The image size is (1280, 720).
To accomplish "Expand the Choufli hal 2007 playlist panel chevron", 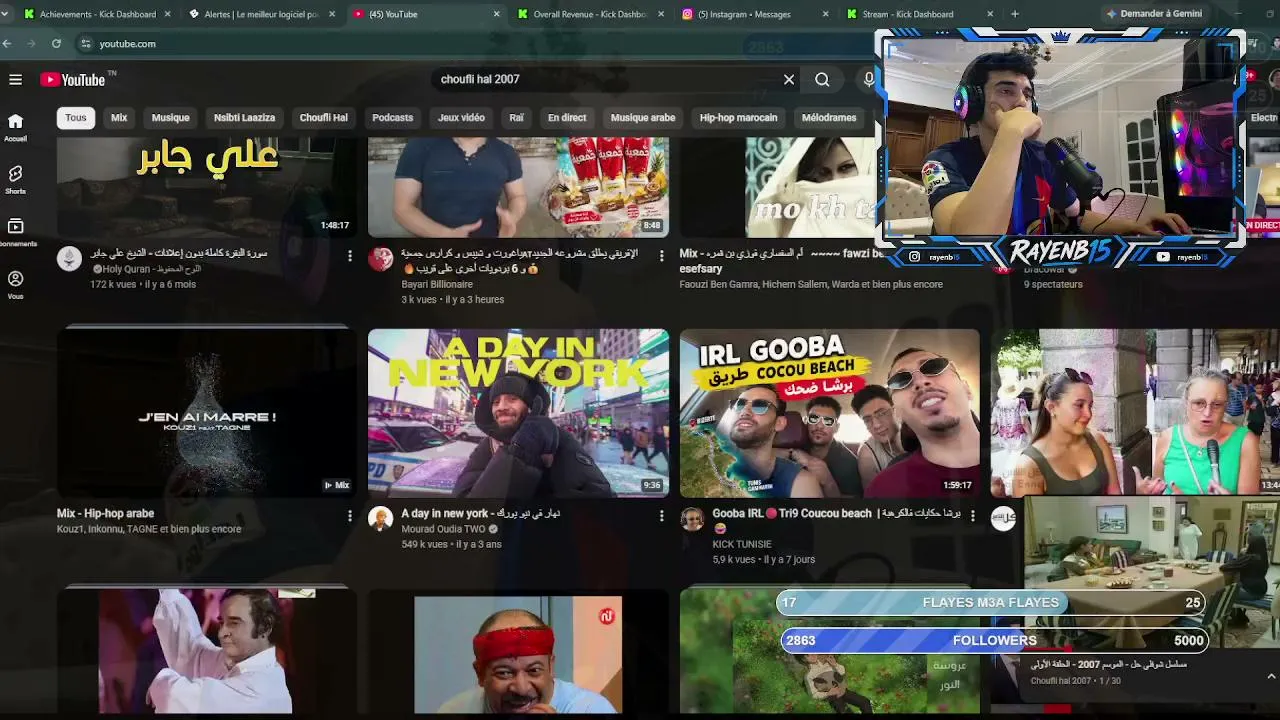I will click(x=1270, y=676).
